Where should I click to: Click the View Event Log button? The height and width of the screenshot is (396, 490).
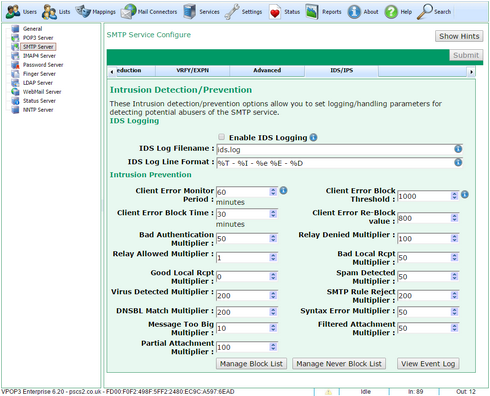428,364
